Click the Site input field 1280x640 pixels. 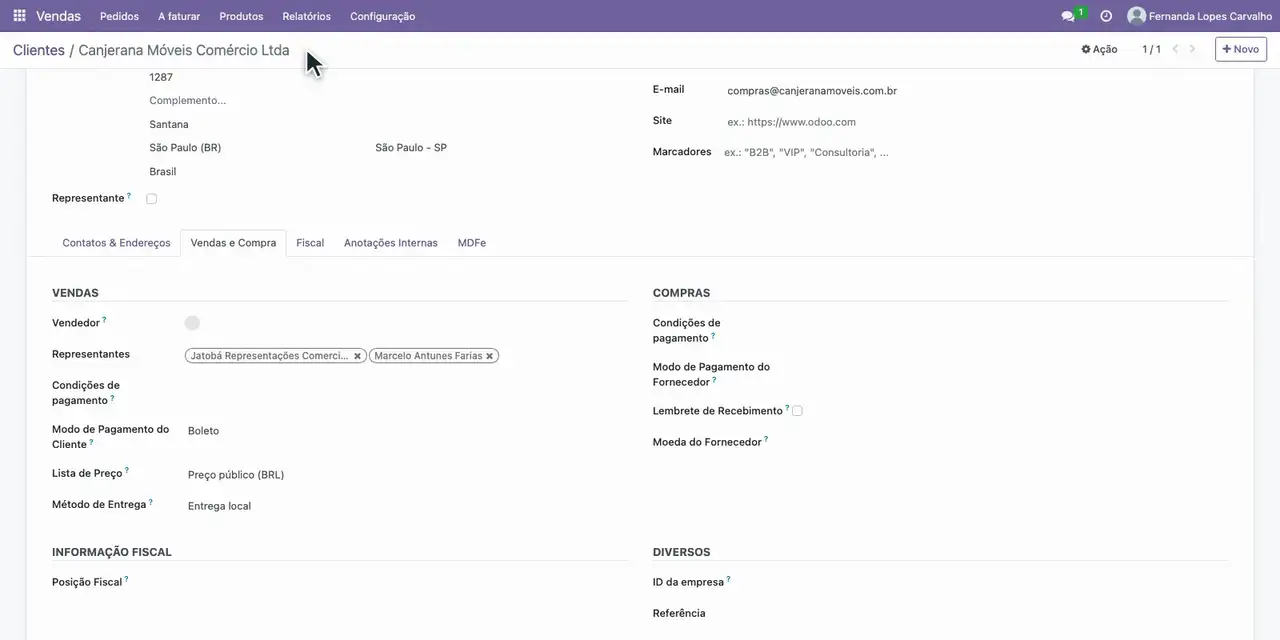977,122
